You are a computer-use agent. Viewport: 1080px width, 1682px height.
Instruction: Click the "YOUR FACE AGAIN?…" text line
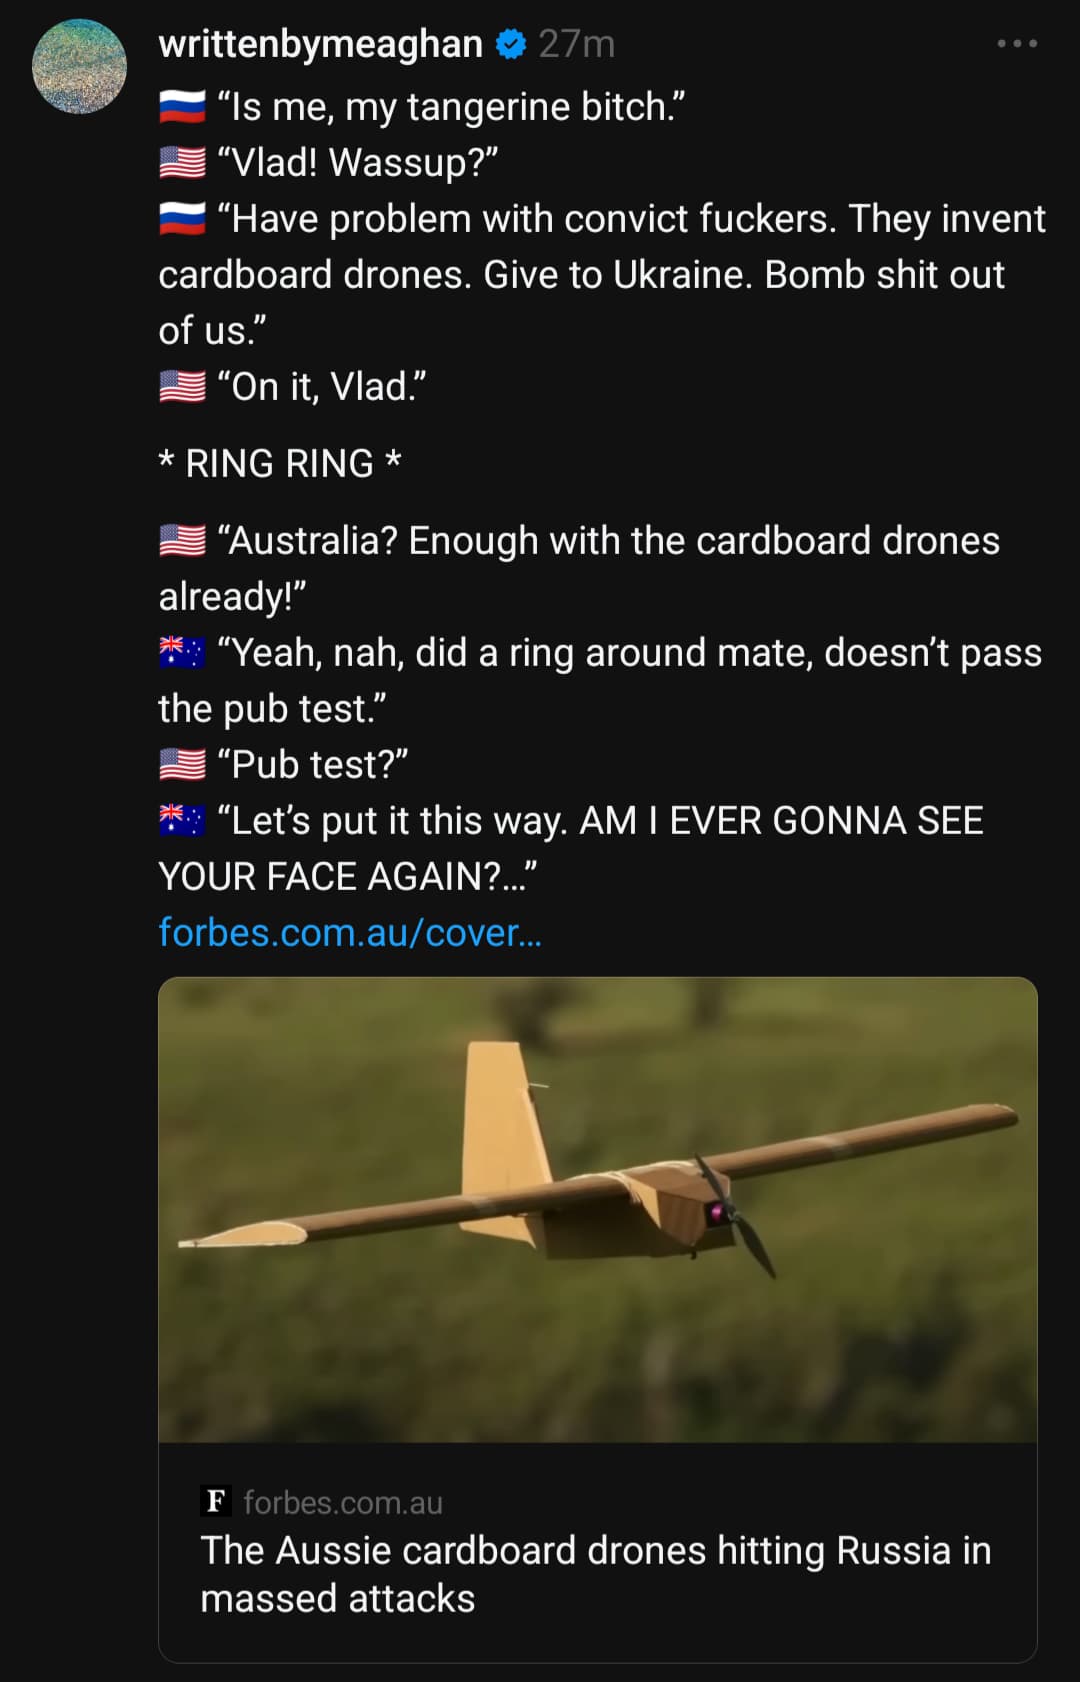(x=348, y=876)
